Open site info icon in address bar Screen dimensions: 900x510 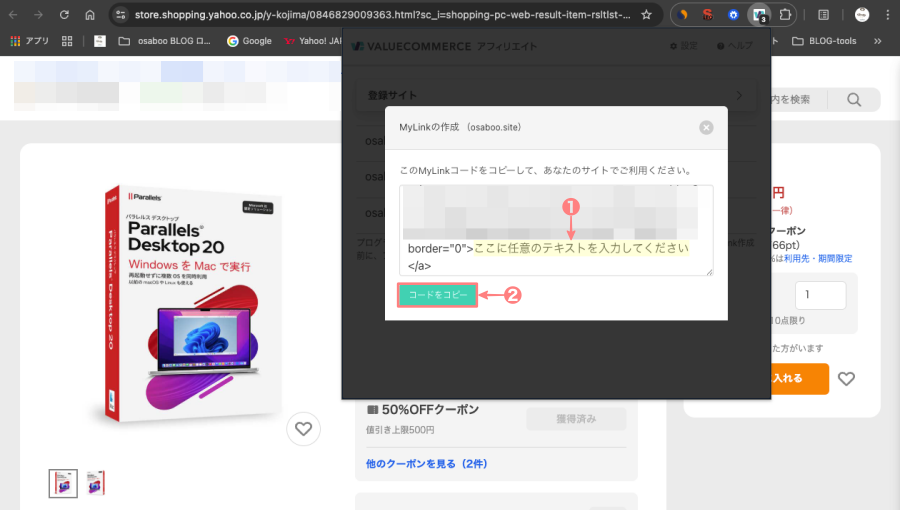tap(121, 15)
